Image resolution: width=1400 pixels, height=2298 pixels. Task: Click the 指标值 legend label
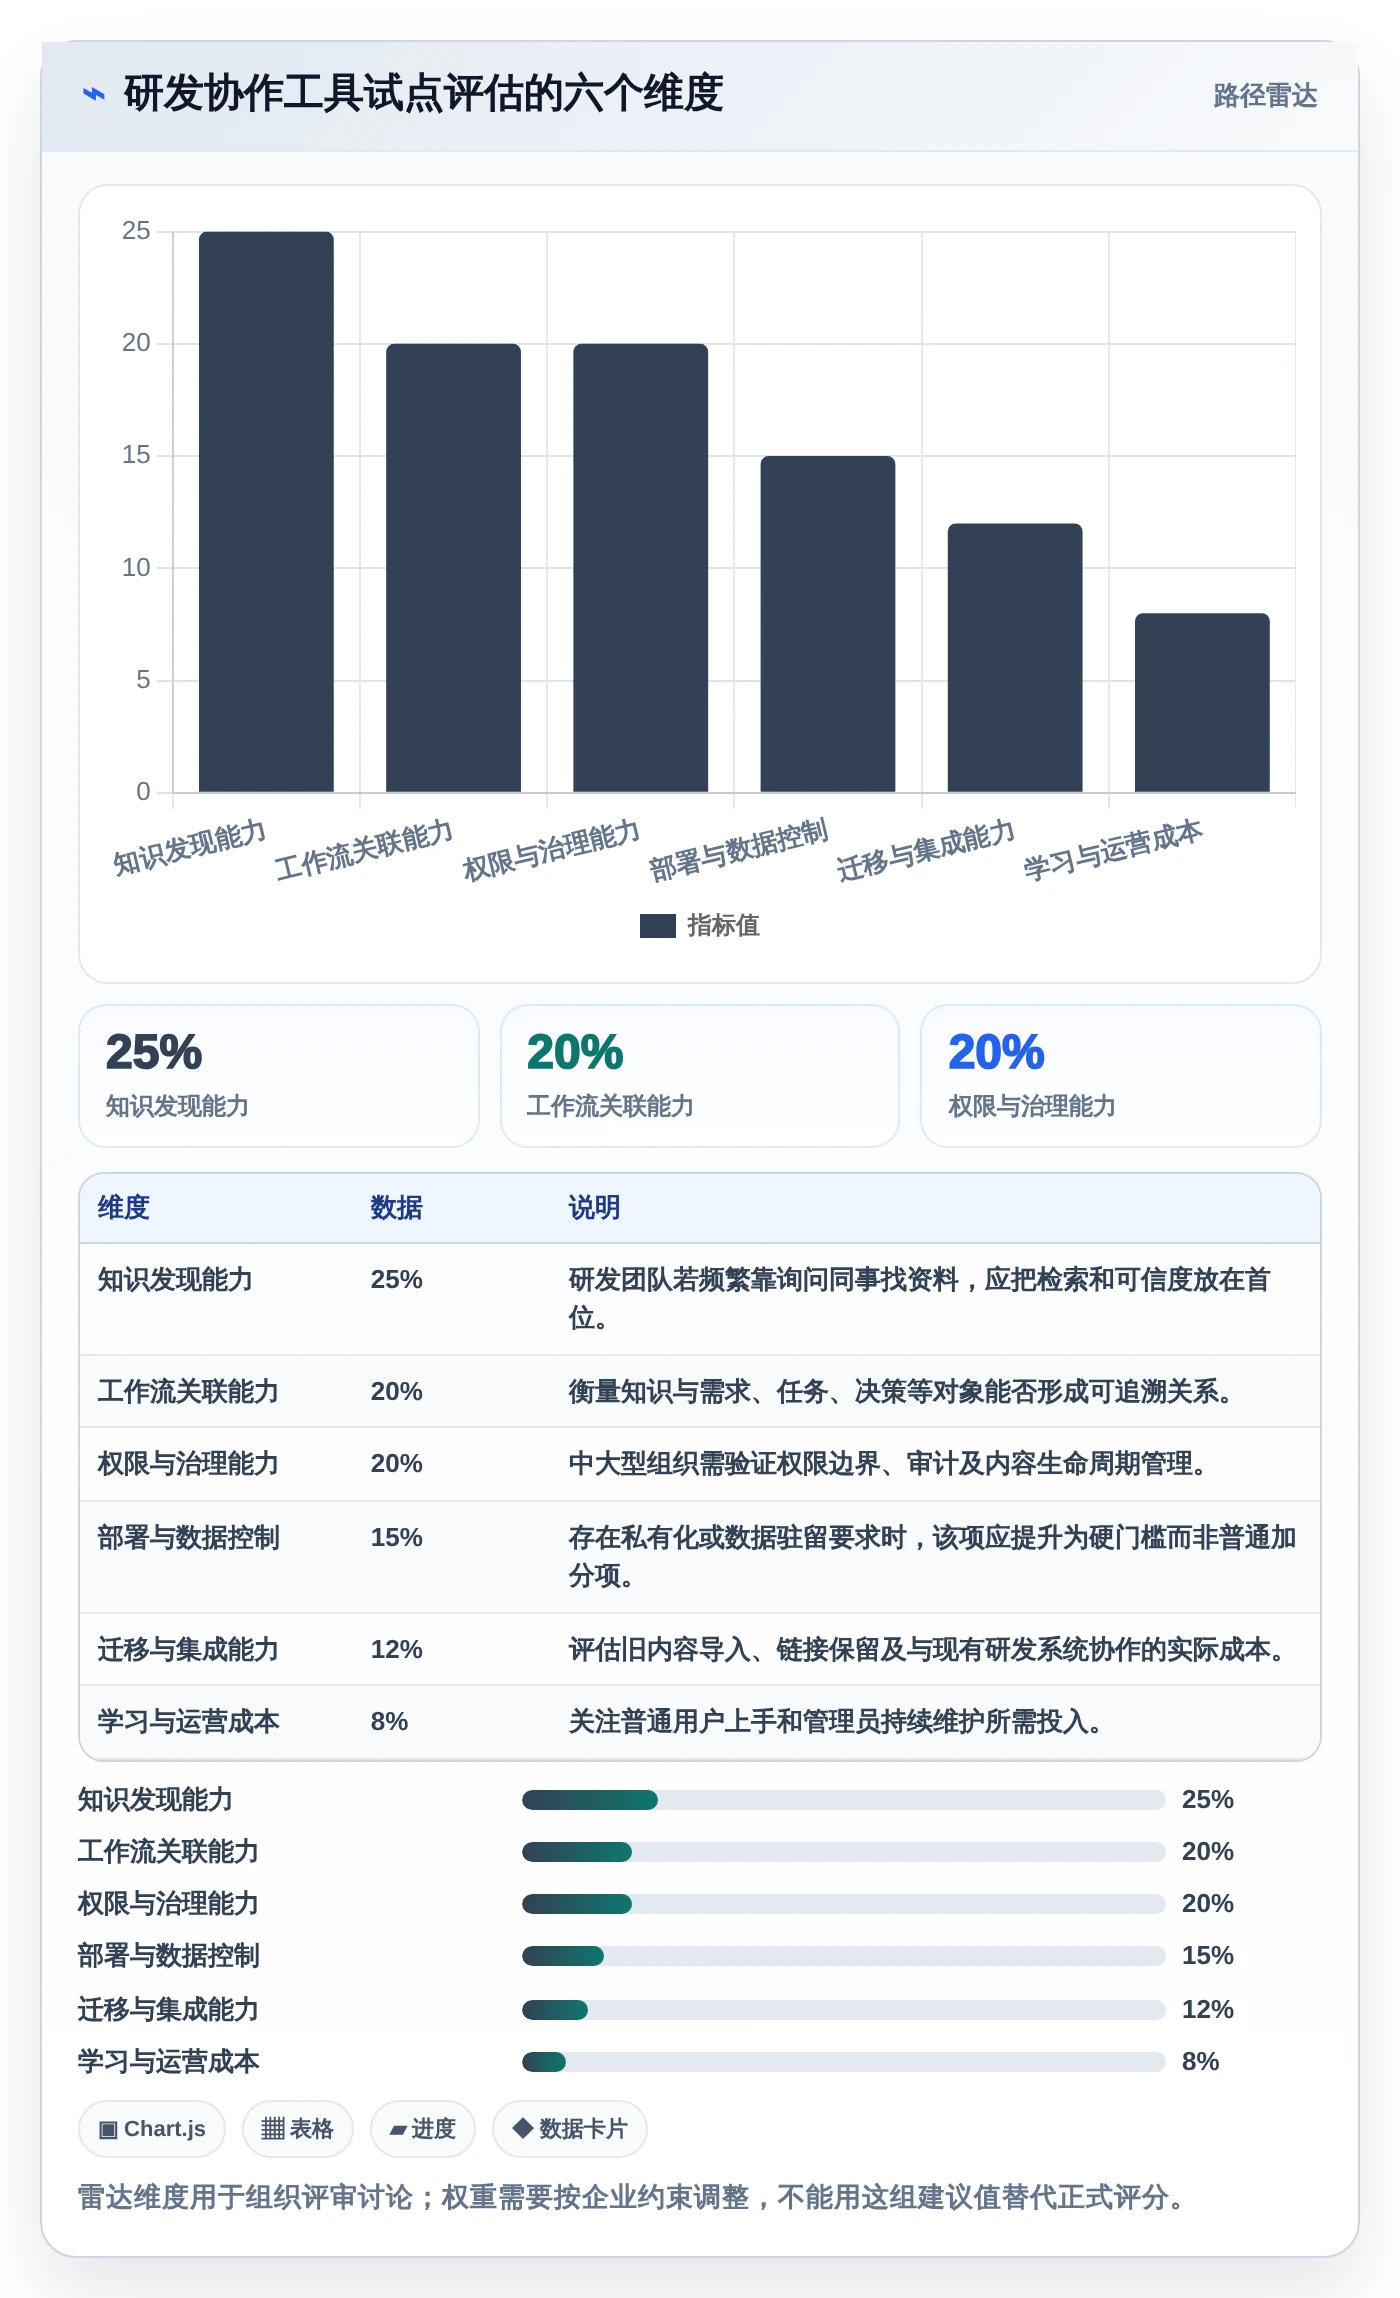tap(723, 926)
